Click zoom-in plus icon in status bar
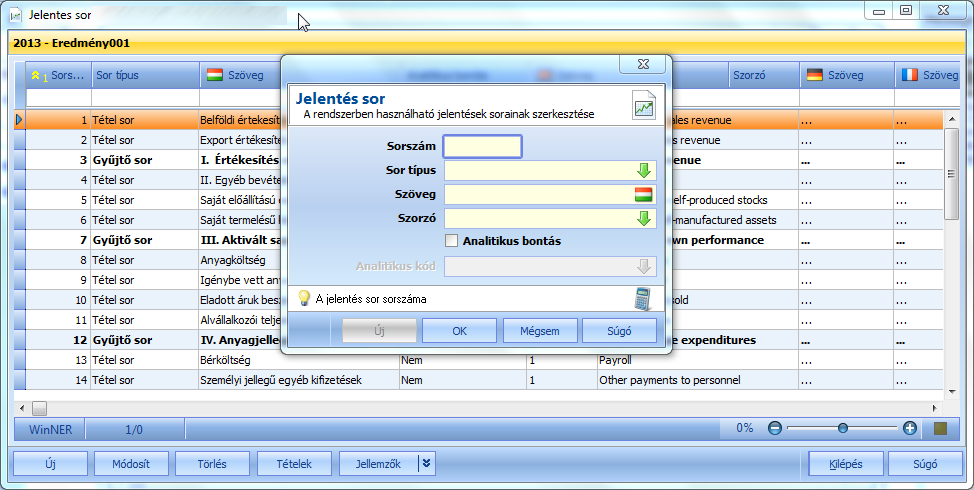Screen dimensions: 974x490 pyautogui.click(x=910, y=428)
